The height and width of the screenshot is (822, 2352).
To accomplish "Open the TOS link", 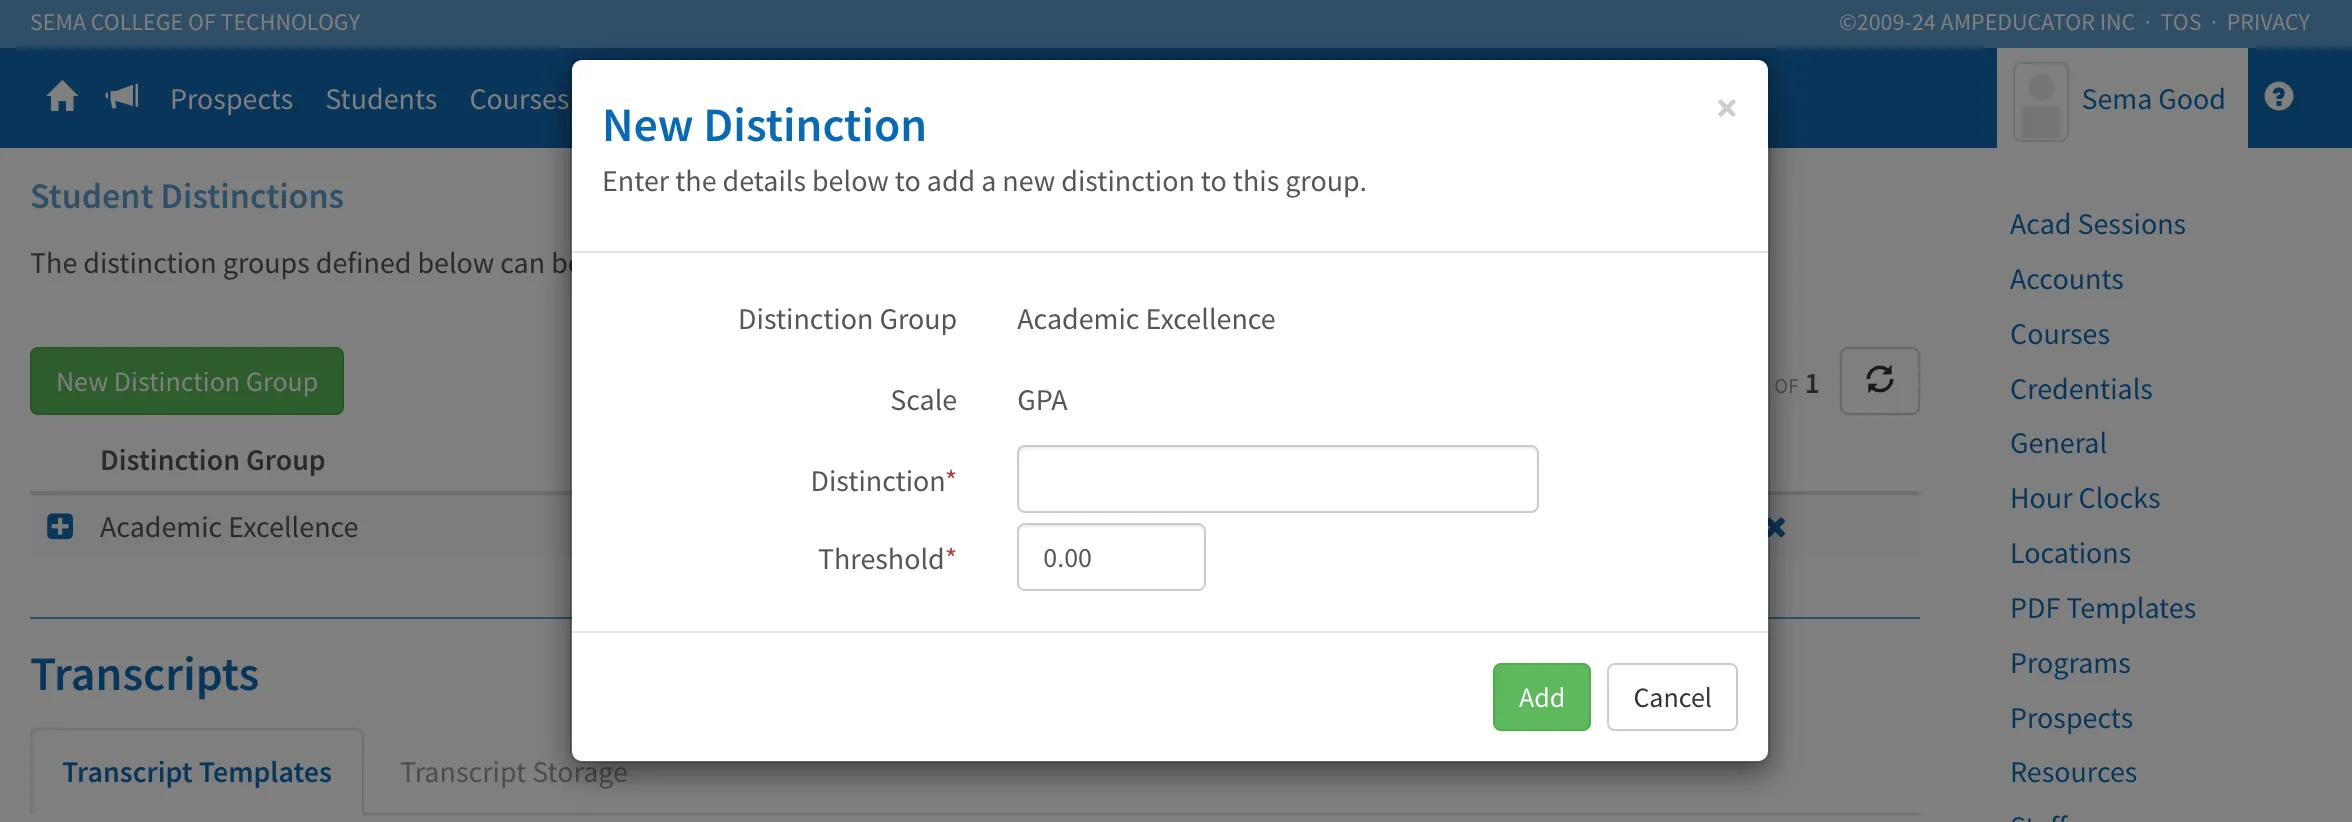I will 2181,22.
